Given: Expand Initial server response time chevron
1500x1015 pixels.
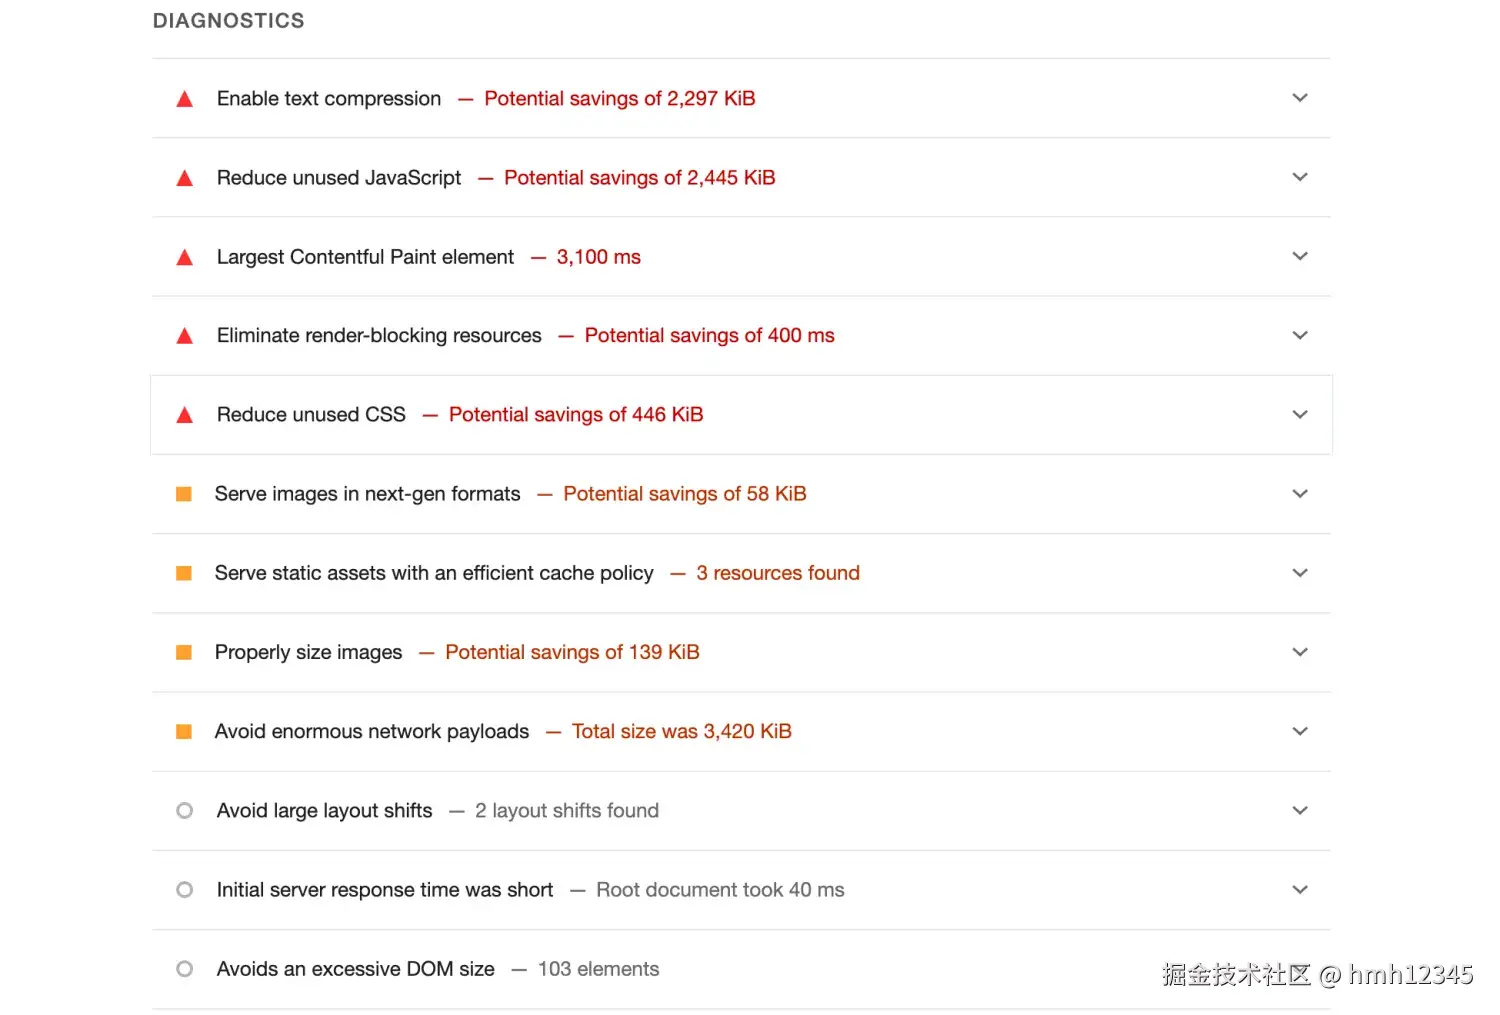Looking at the screenshot, I should [x=1299, y=890].
